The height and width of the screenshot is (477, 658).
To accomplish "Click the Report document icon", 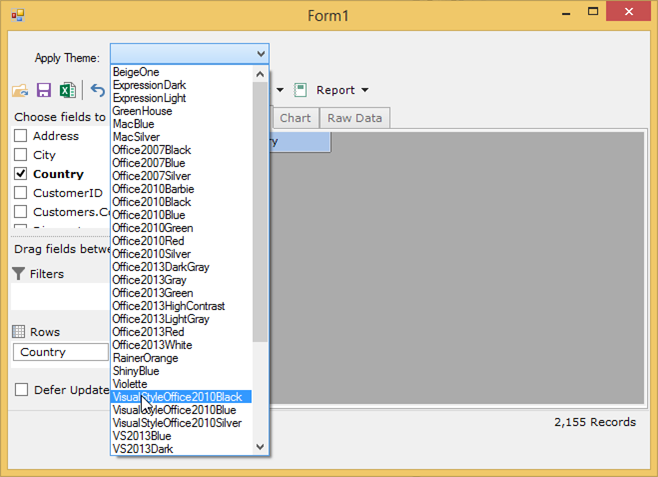I will (x=300, y=90).
